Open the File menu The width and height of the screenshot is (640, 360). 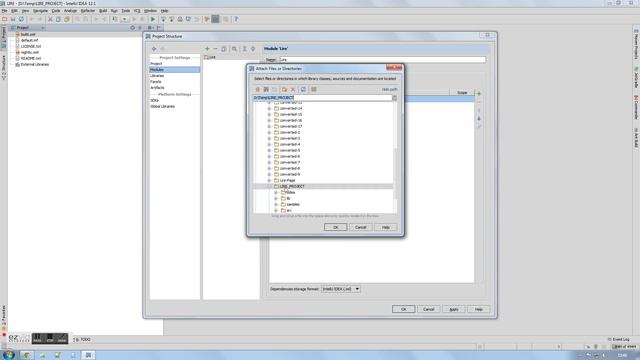[4, 11]
